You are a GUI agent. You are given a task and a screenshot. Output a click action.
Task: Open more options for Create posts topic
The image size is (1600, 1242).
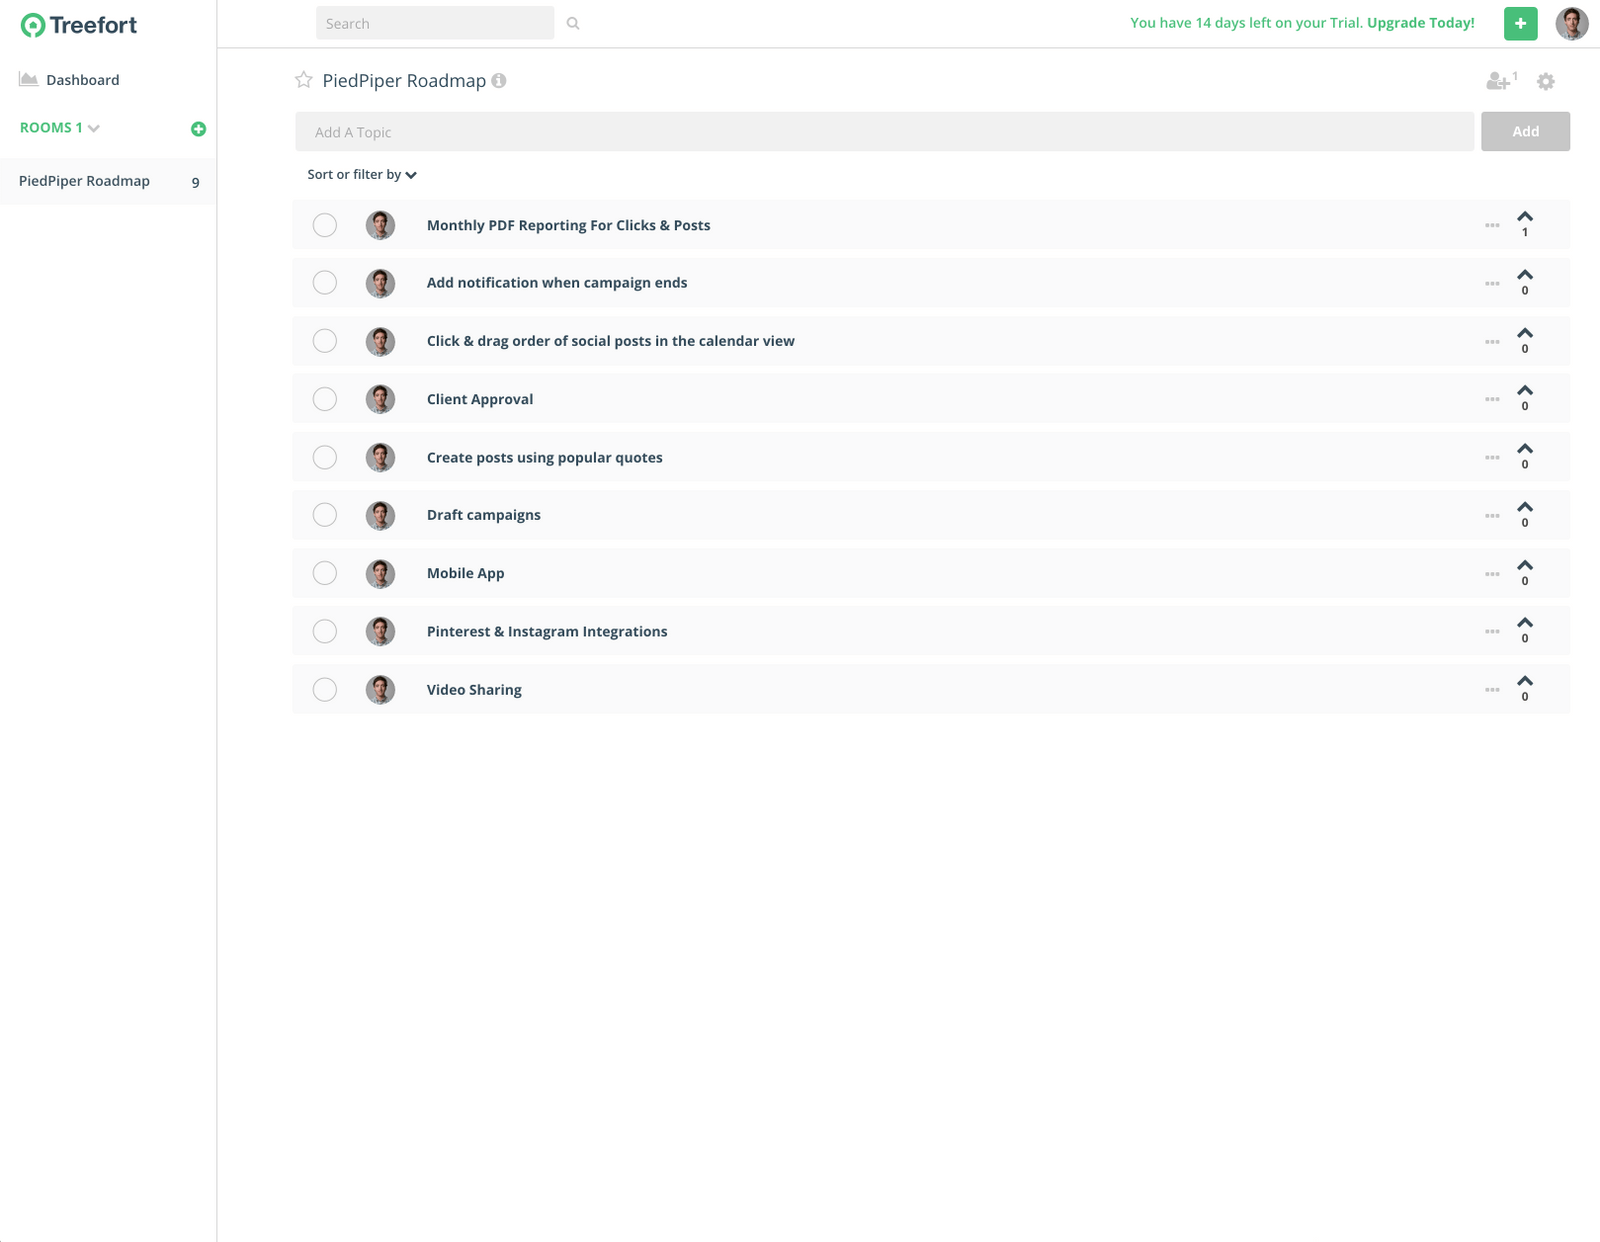(1492, 458)
